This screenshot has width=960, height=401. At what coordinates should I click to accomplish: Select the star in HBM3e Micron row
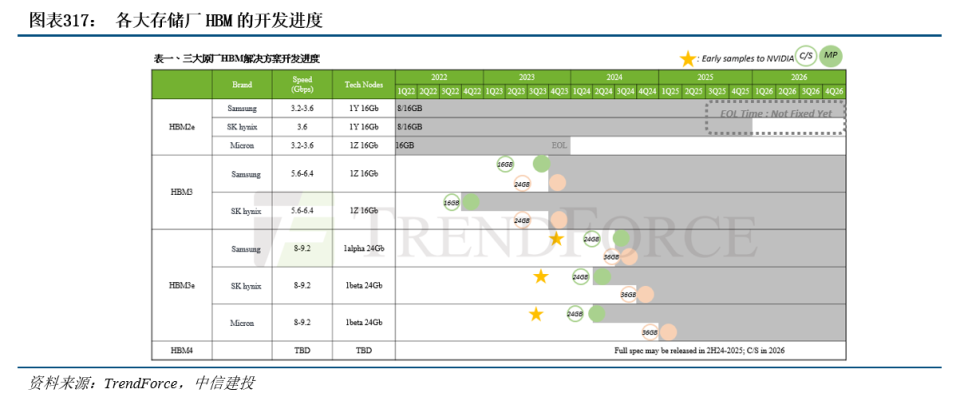[x=536, y=314]
